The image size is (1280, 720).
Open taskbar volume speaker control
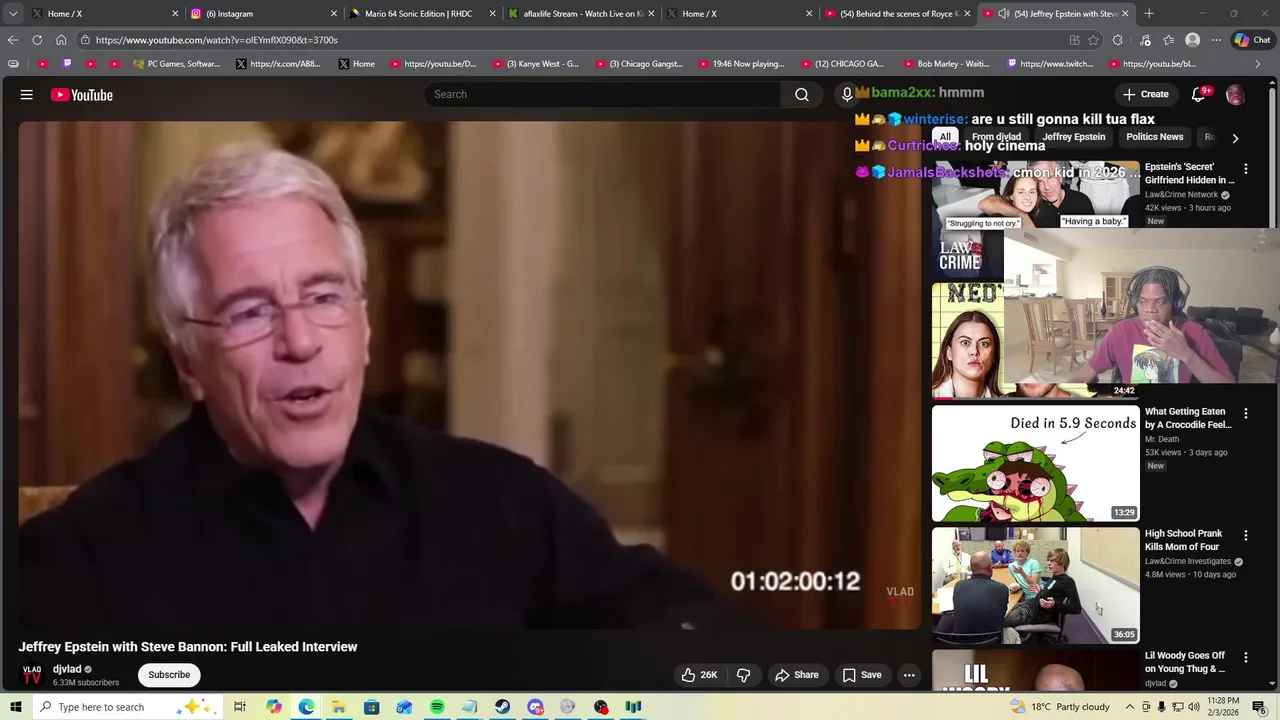click(1194, 707)
